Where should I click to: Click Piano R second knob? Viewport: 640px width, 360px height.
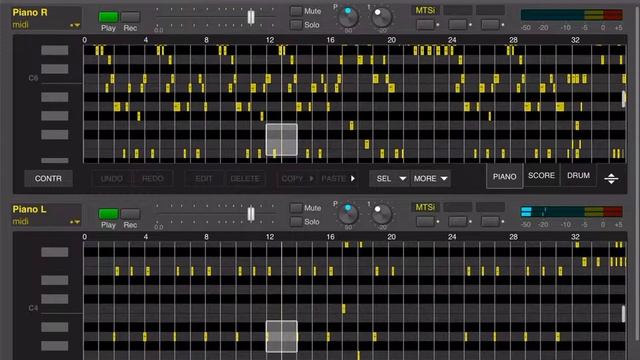coord(382,18)
